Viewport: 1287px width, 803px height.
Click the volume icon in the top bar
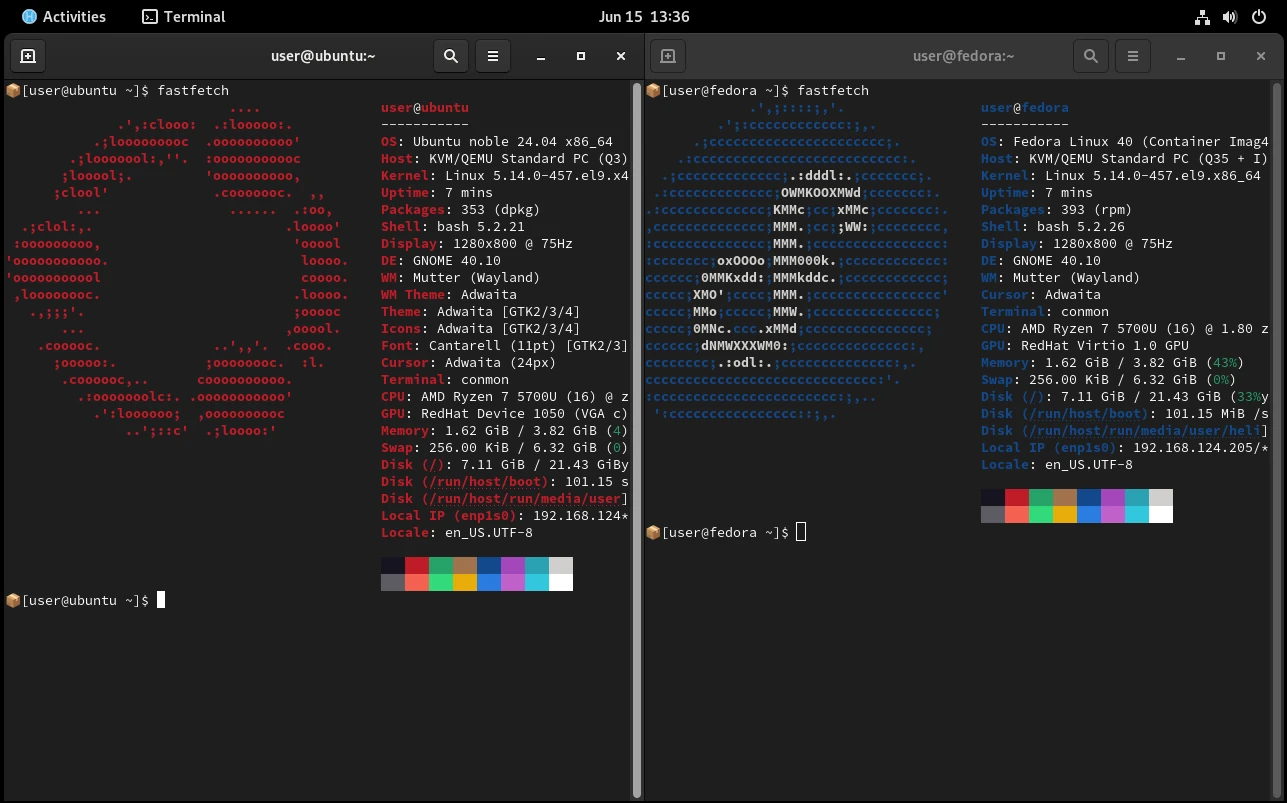point(1230,17)
